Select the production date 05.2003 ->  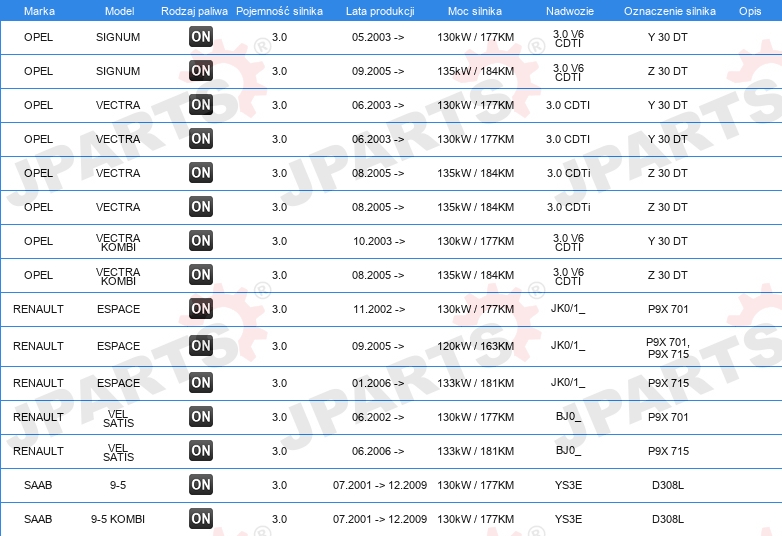pos(378,37)
